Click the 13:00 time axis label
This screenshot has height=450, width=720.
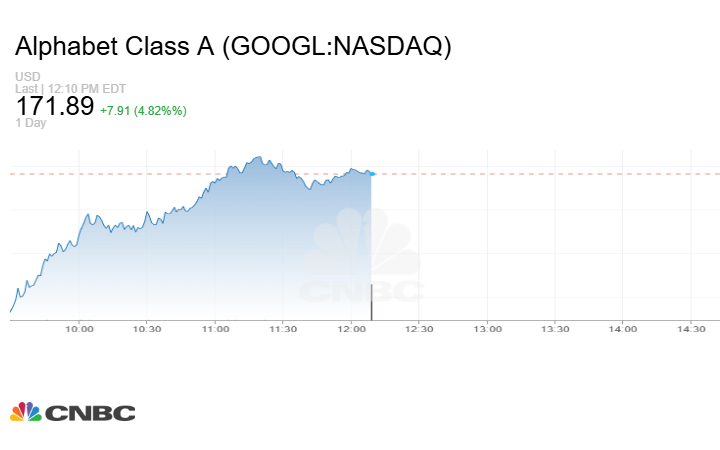coord(487,328)
